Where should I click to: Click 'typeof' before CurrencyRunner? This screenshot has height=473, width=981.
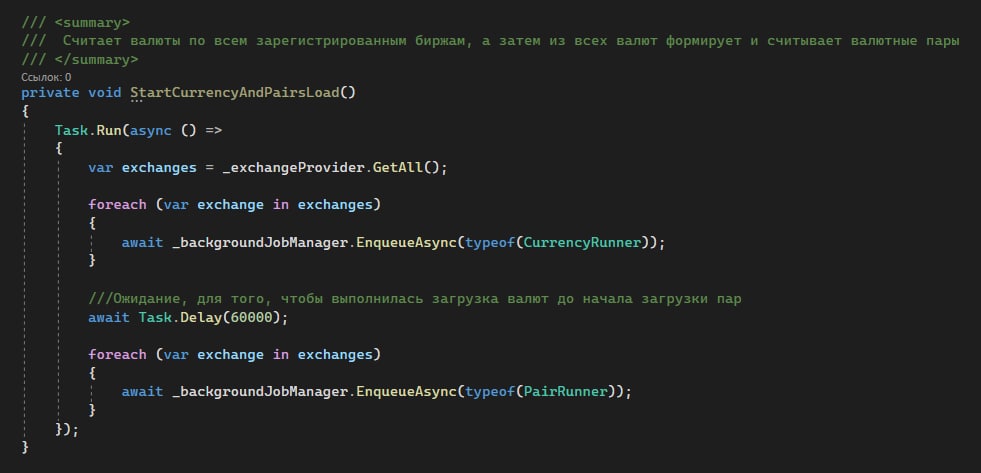[x=490, y=242]
